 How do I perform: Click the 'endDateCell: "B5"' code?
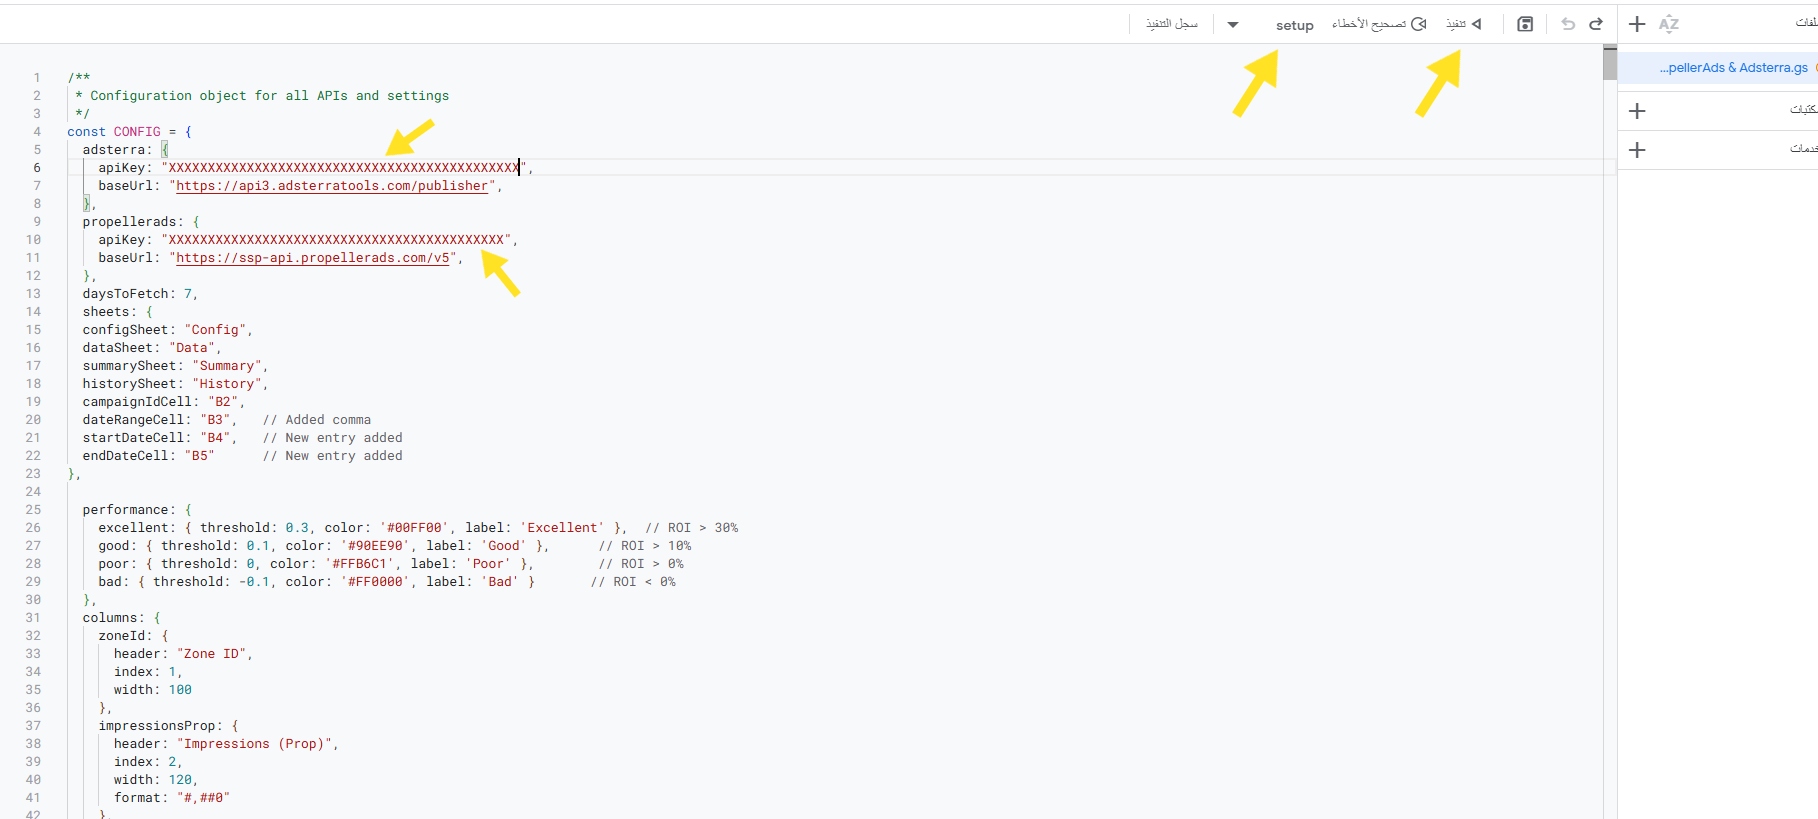pyautogui.click(x=148, y=456)
